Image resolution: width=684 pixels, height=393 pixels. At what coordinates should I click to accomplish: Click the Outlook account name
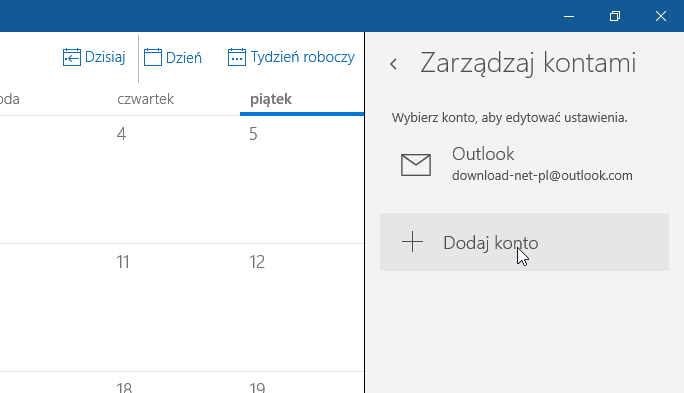tap(483, 154)
